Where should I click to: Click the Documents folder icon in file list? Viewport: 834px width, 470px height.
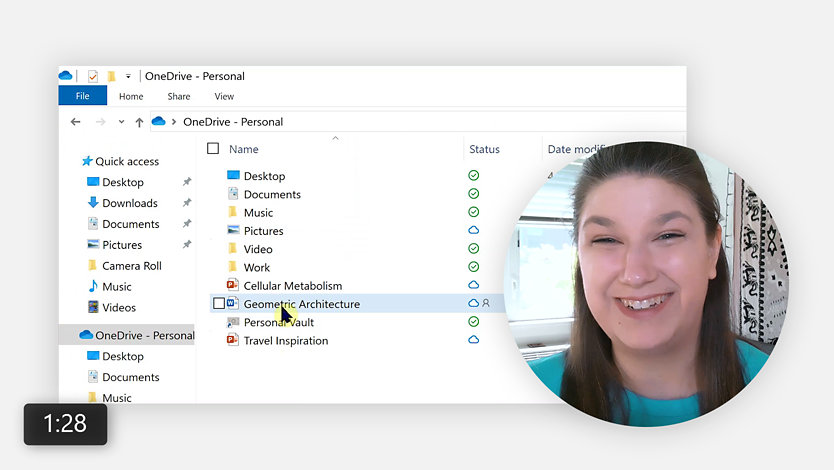coord(233,194)
